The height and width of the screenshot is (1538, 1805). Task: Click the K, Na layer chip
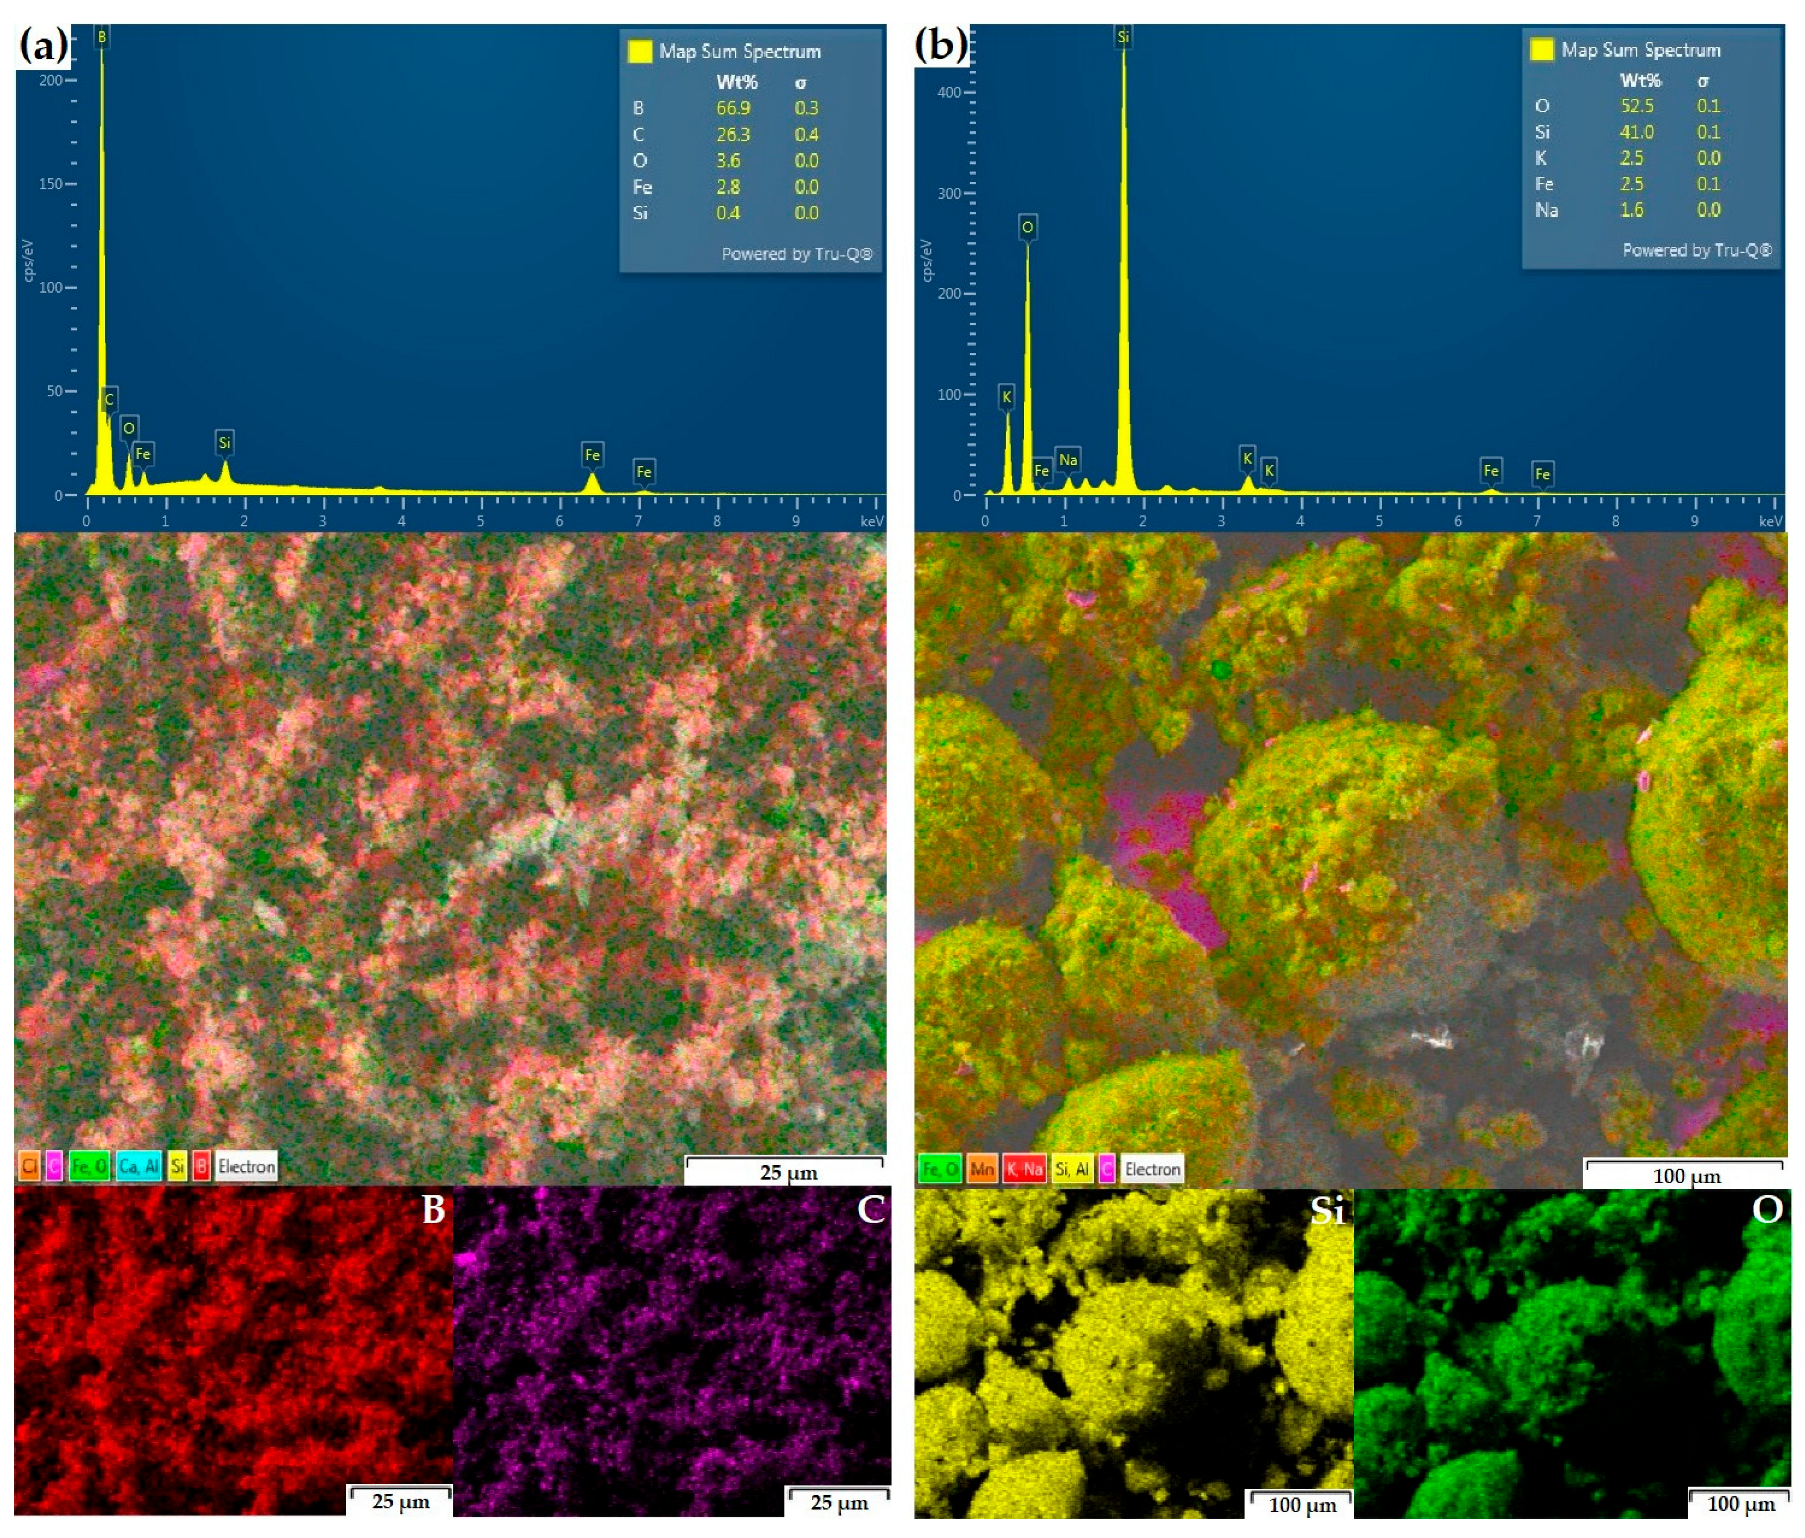coord(1024,1169)
